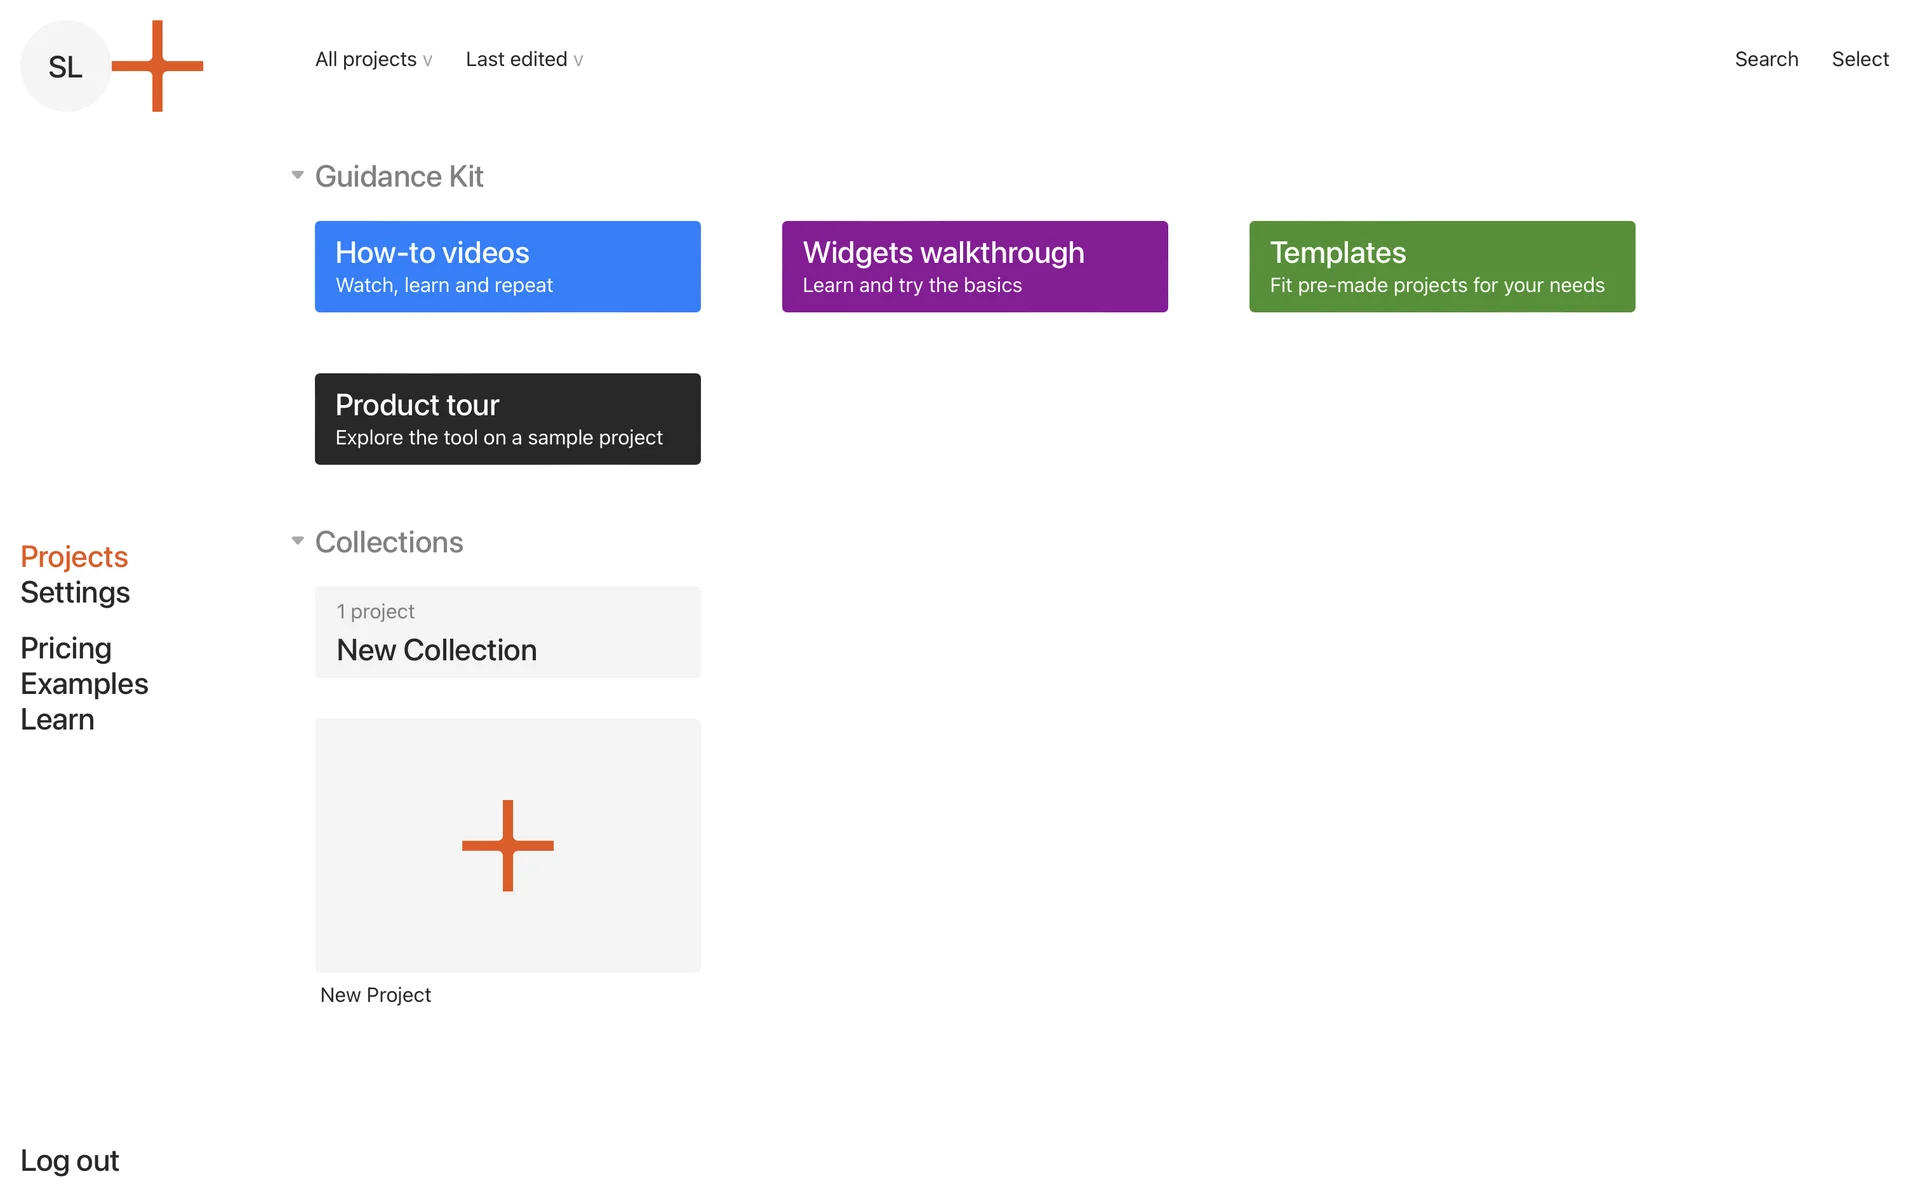Open the green Templates card

(1441, 266)
